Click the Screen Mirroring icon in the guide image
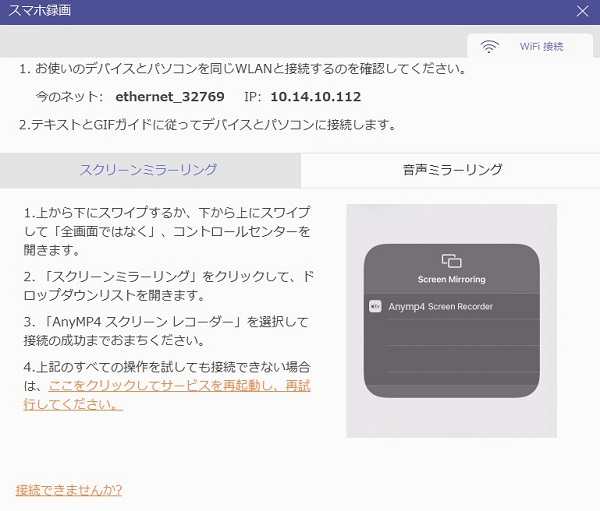 451,261
